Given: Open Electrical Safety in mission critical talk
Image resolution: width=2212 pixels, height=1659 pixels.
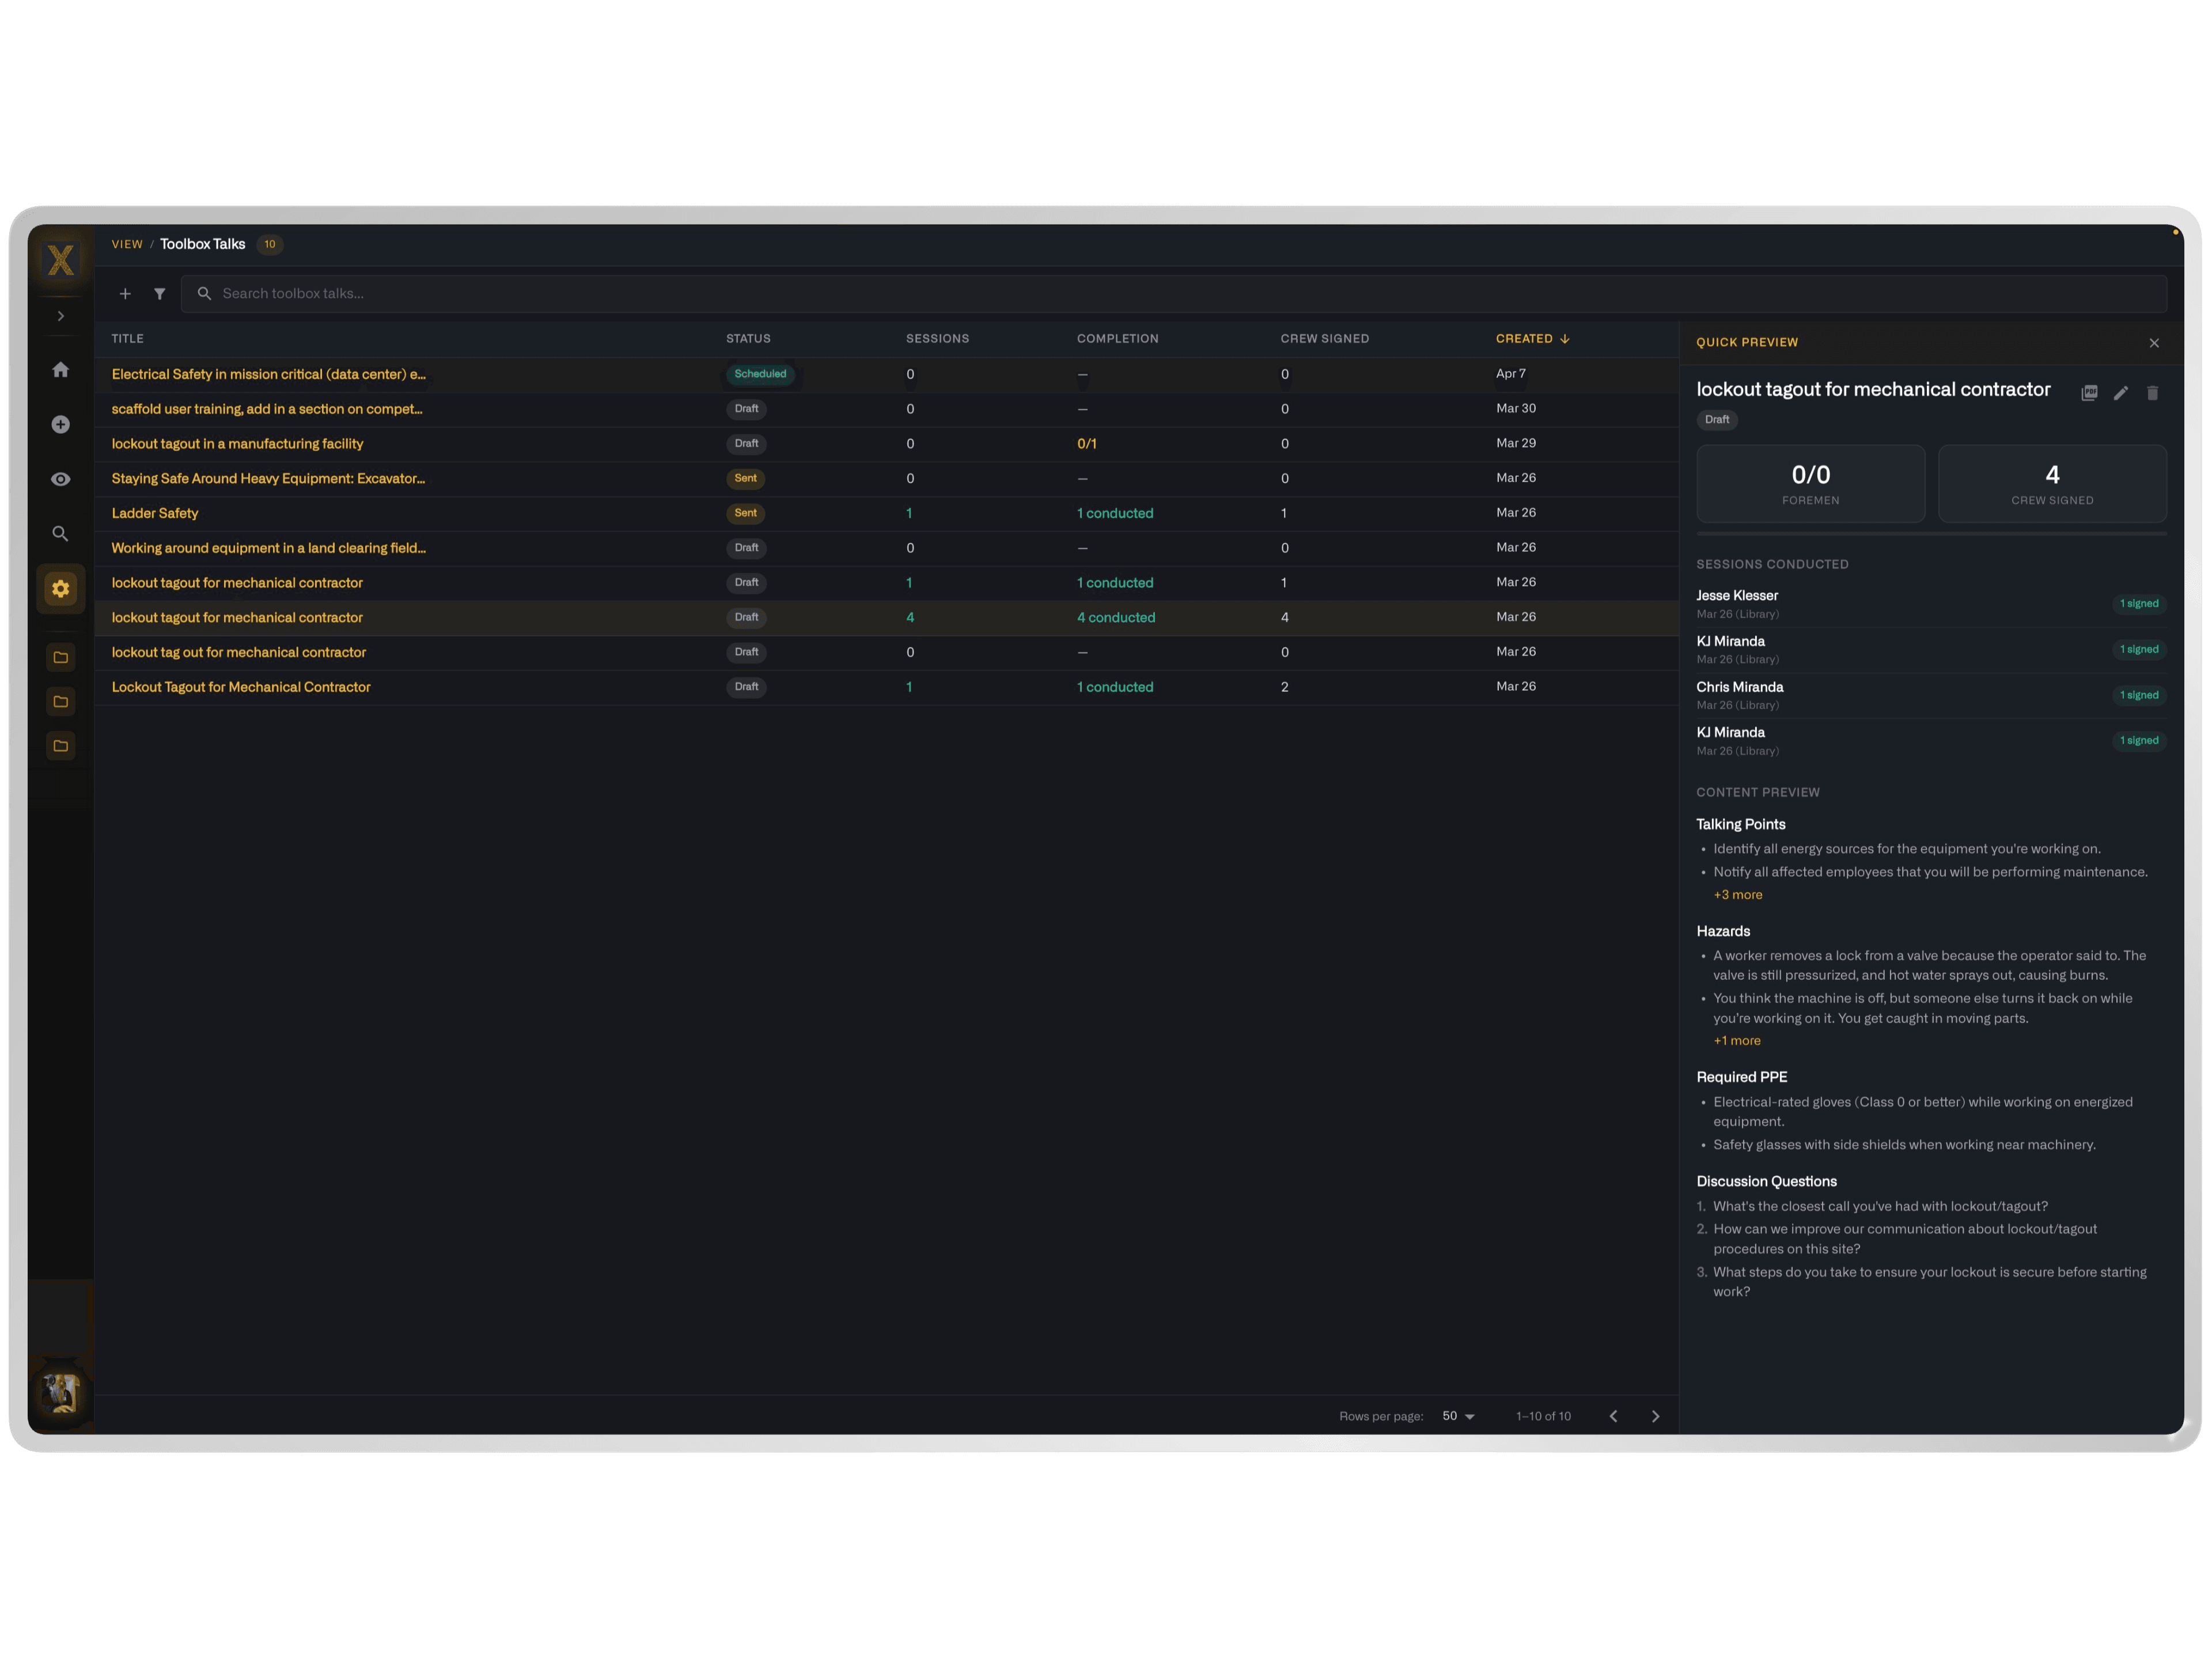Looking at the screenshot, I should (x=268, y=374).
